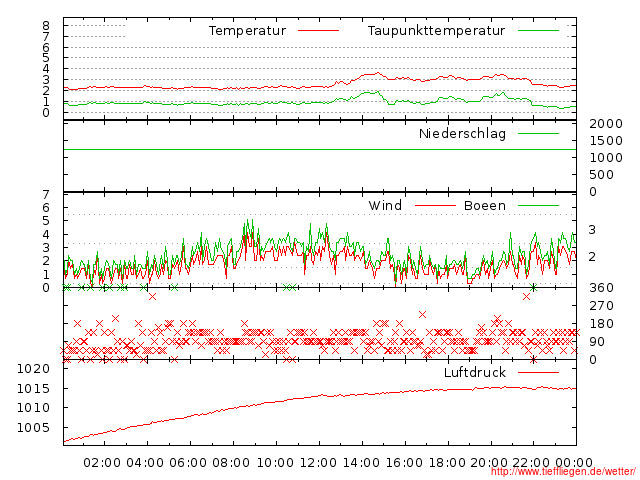Click the 00:00 time axis label

coord(574,463)
